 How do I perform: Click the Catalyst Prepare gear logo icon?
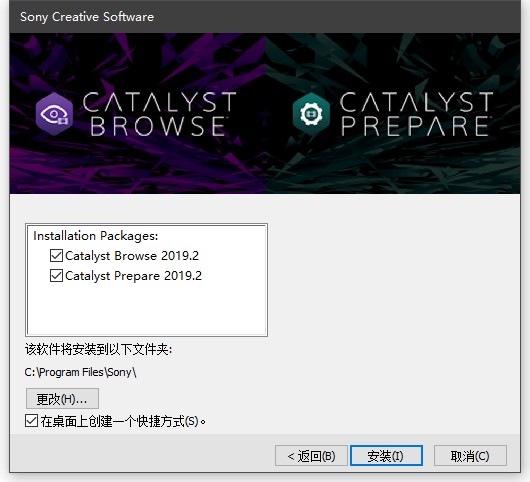(311, 114)
